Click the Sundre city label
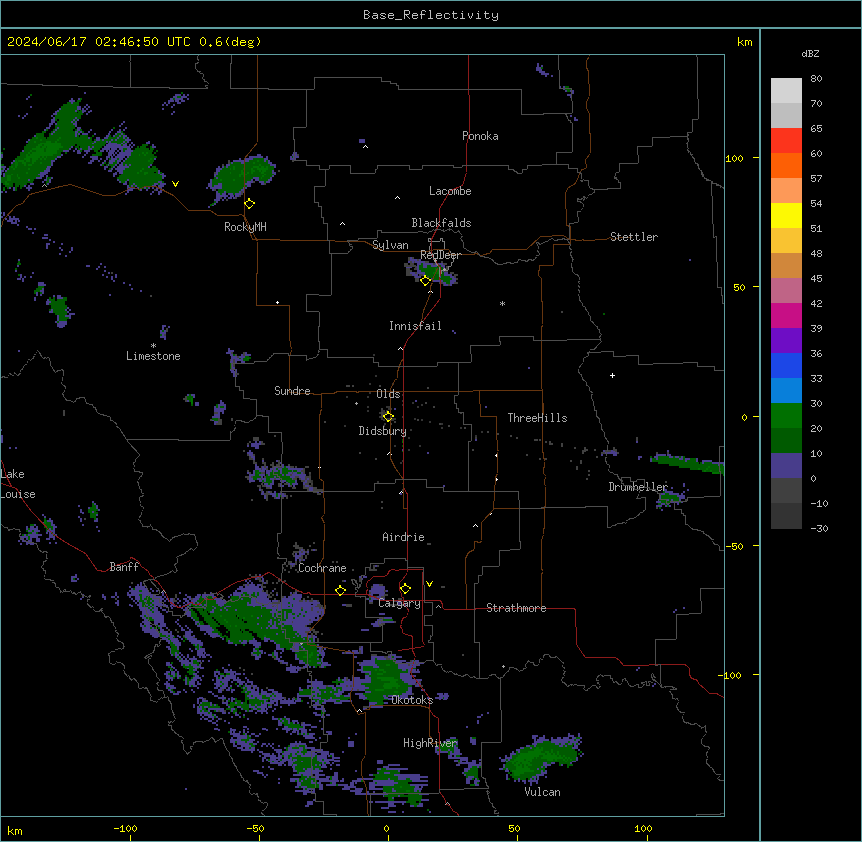This screenshot has width=862, height=842. (292, 391)
